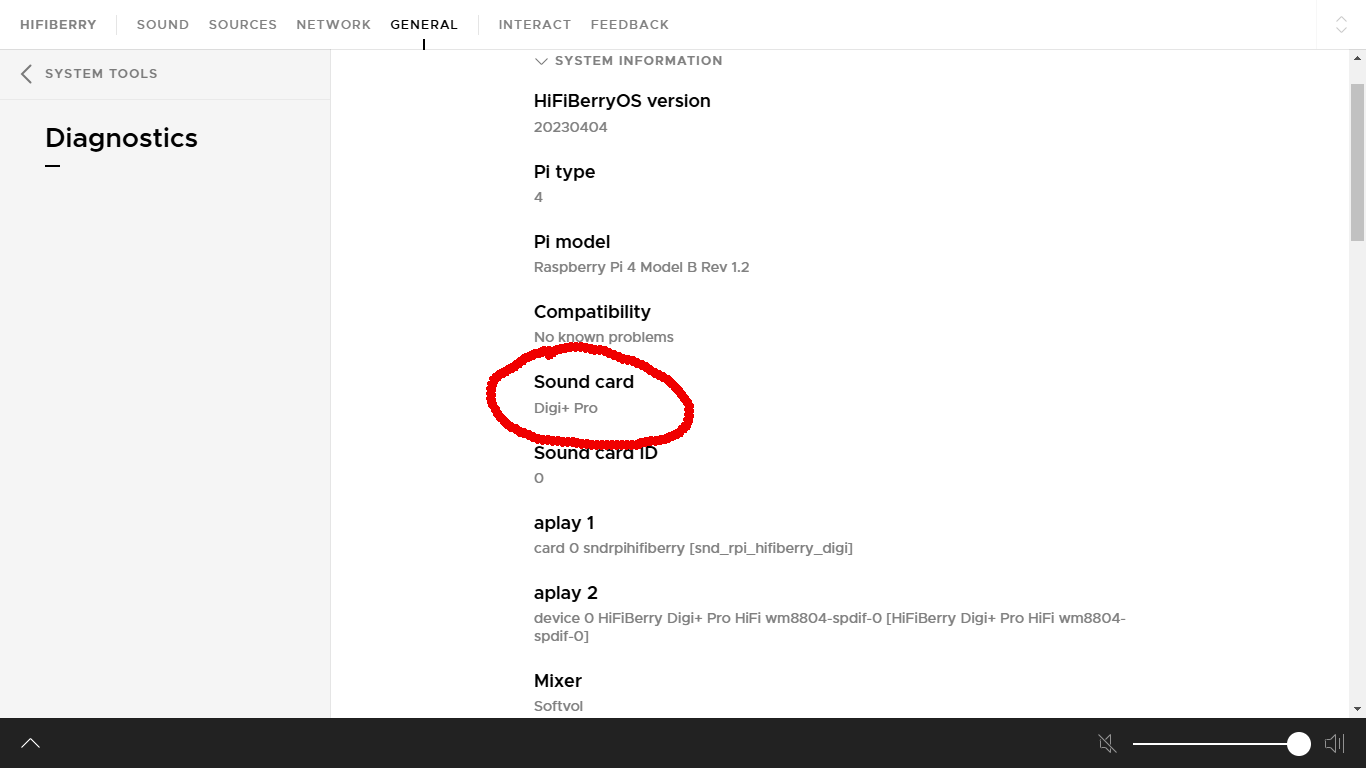Viewport: 1366px width, 768px height.
Task: Expand the player panel with up chevron
Action: click(x=30, y=743)
